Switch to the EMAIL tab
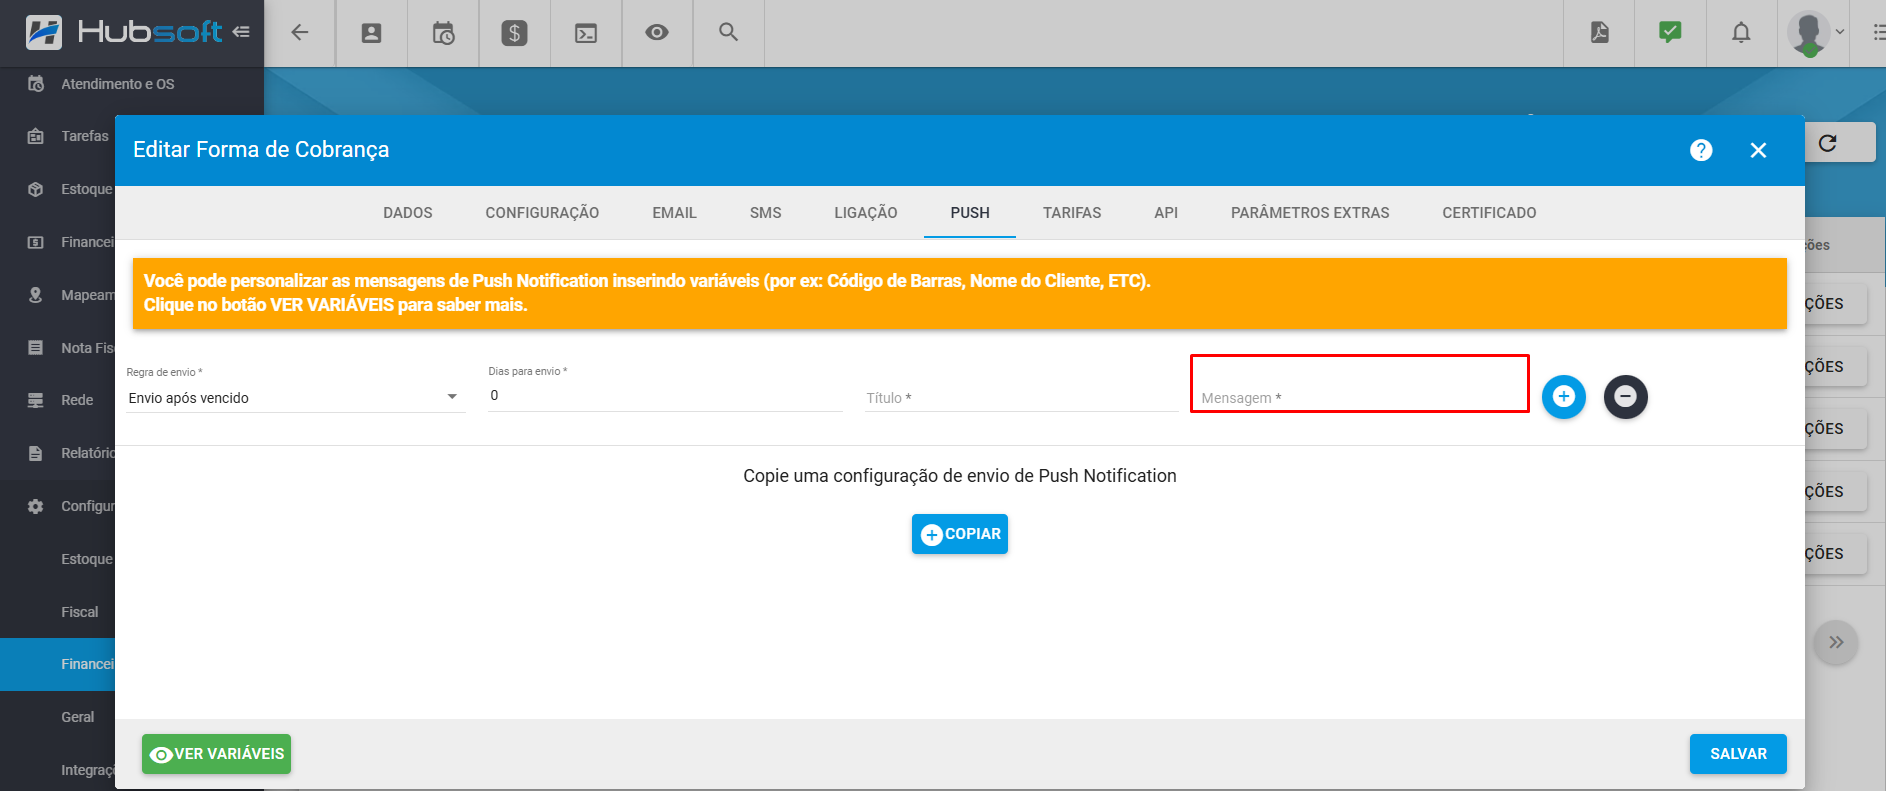Image resolution: width=1886 pixels, height=791 pixels. click(674, 213)
